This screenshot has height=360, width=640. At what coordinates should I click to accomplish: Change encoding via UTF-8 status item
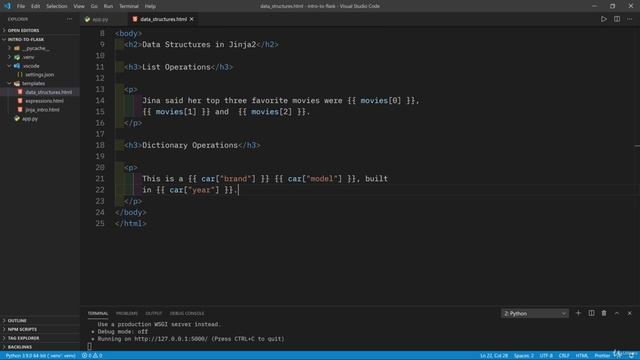[546, 356]
